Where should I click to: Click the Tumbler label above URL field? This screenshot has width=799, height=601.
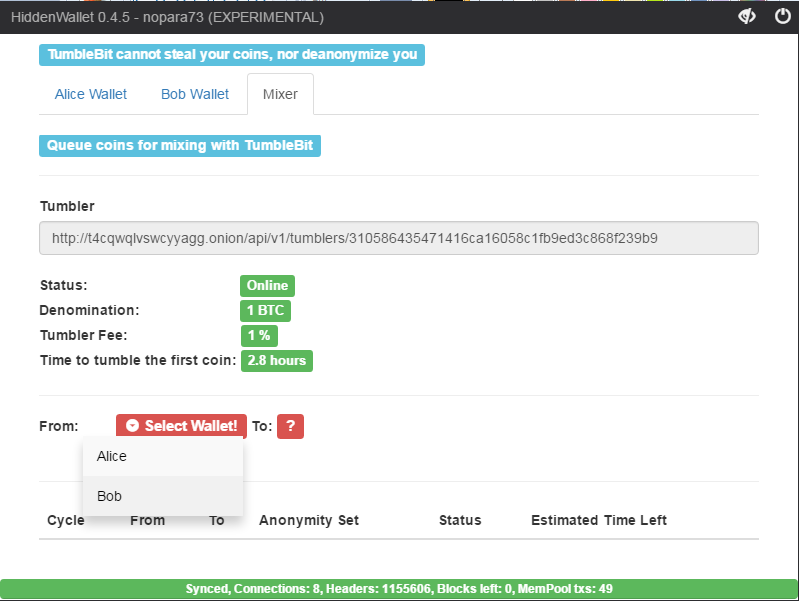coord(67,206)
